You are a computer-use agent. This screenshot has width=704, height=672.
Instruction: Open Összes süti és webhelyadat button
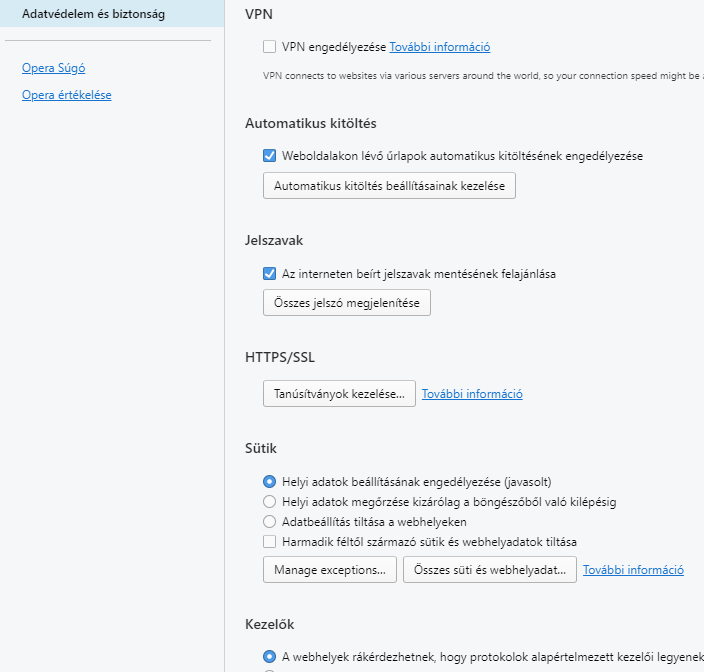coord(489,570)
